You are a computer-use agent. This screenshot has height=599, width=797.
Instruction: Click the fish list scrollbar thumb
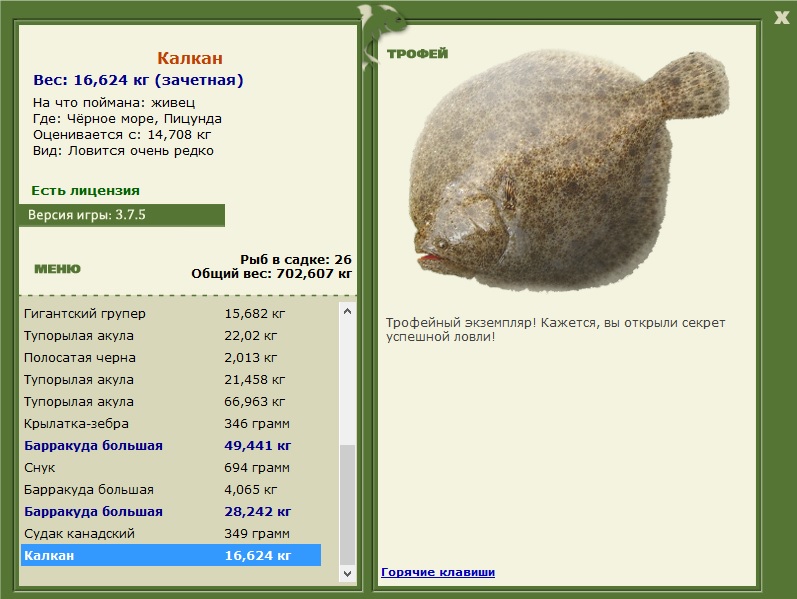[347, 504]
